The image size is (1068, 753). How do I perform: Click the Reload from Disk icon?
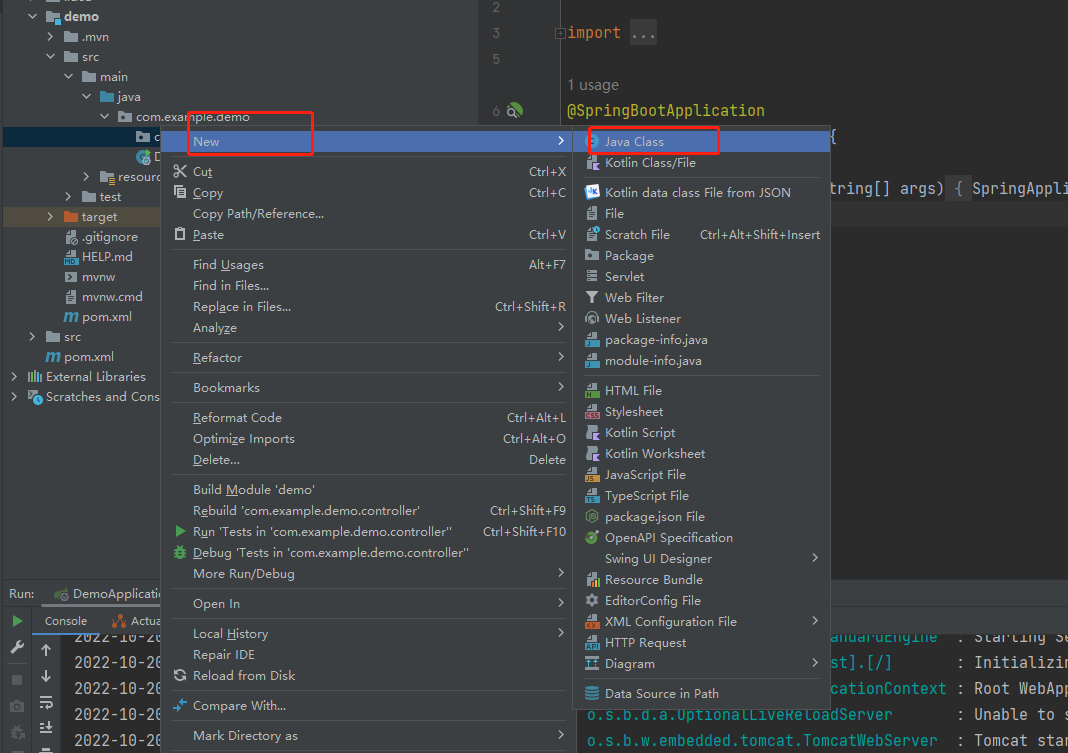point(180,676)
